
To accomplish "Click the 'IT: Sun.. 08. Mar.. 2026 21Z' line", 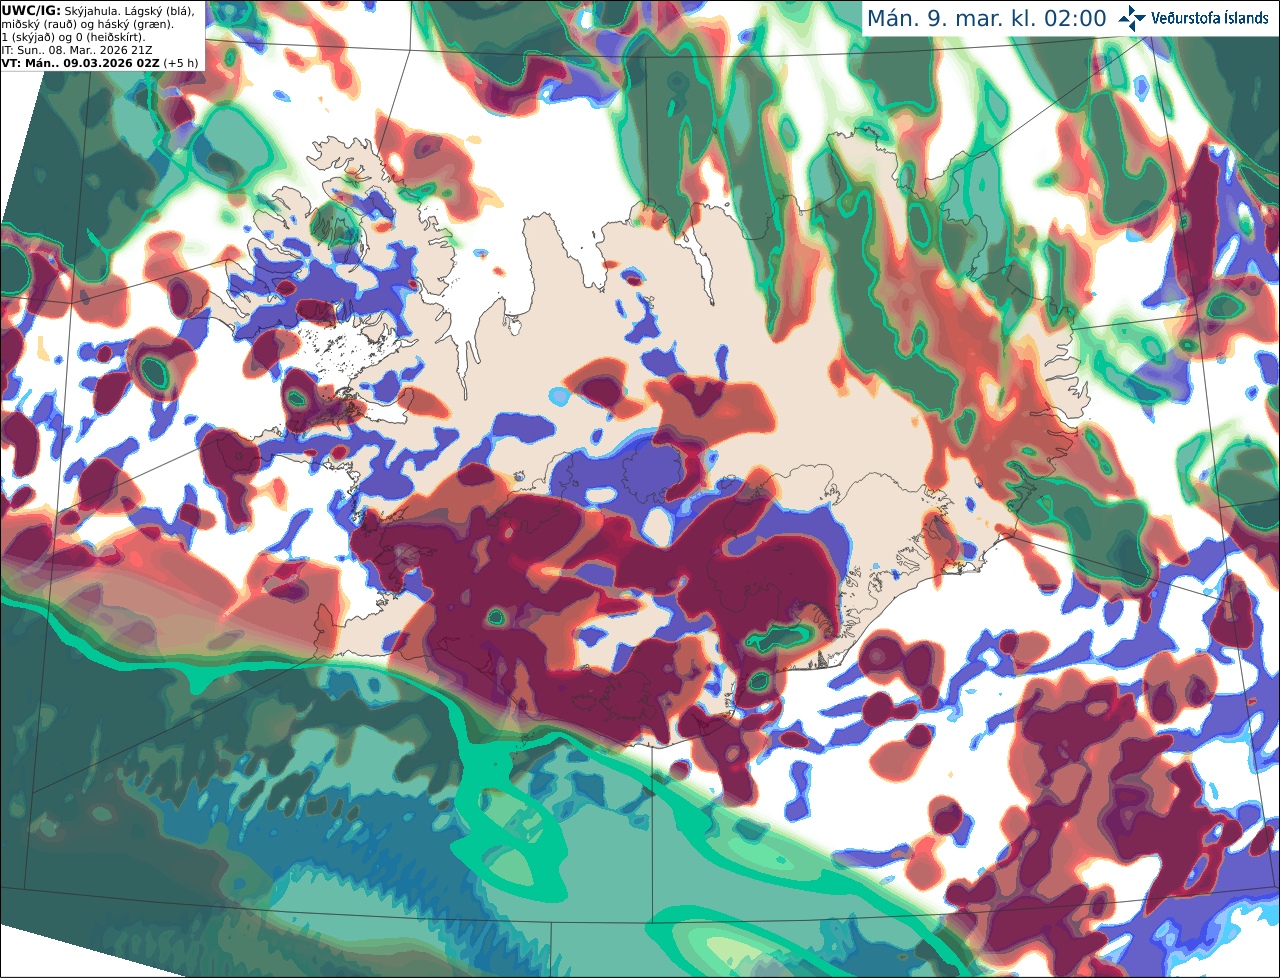I will coord(79,49).
